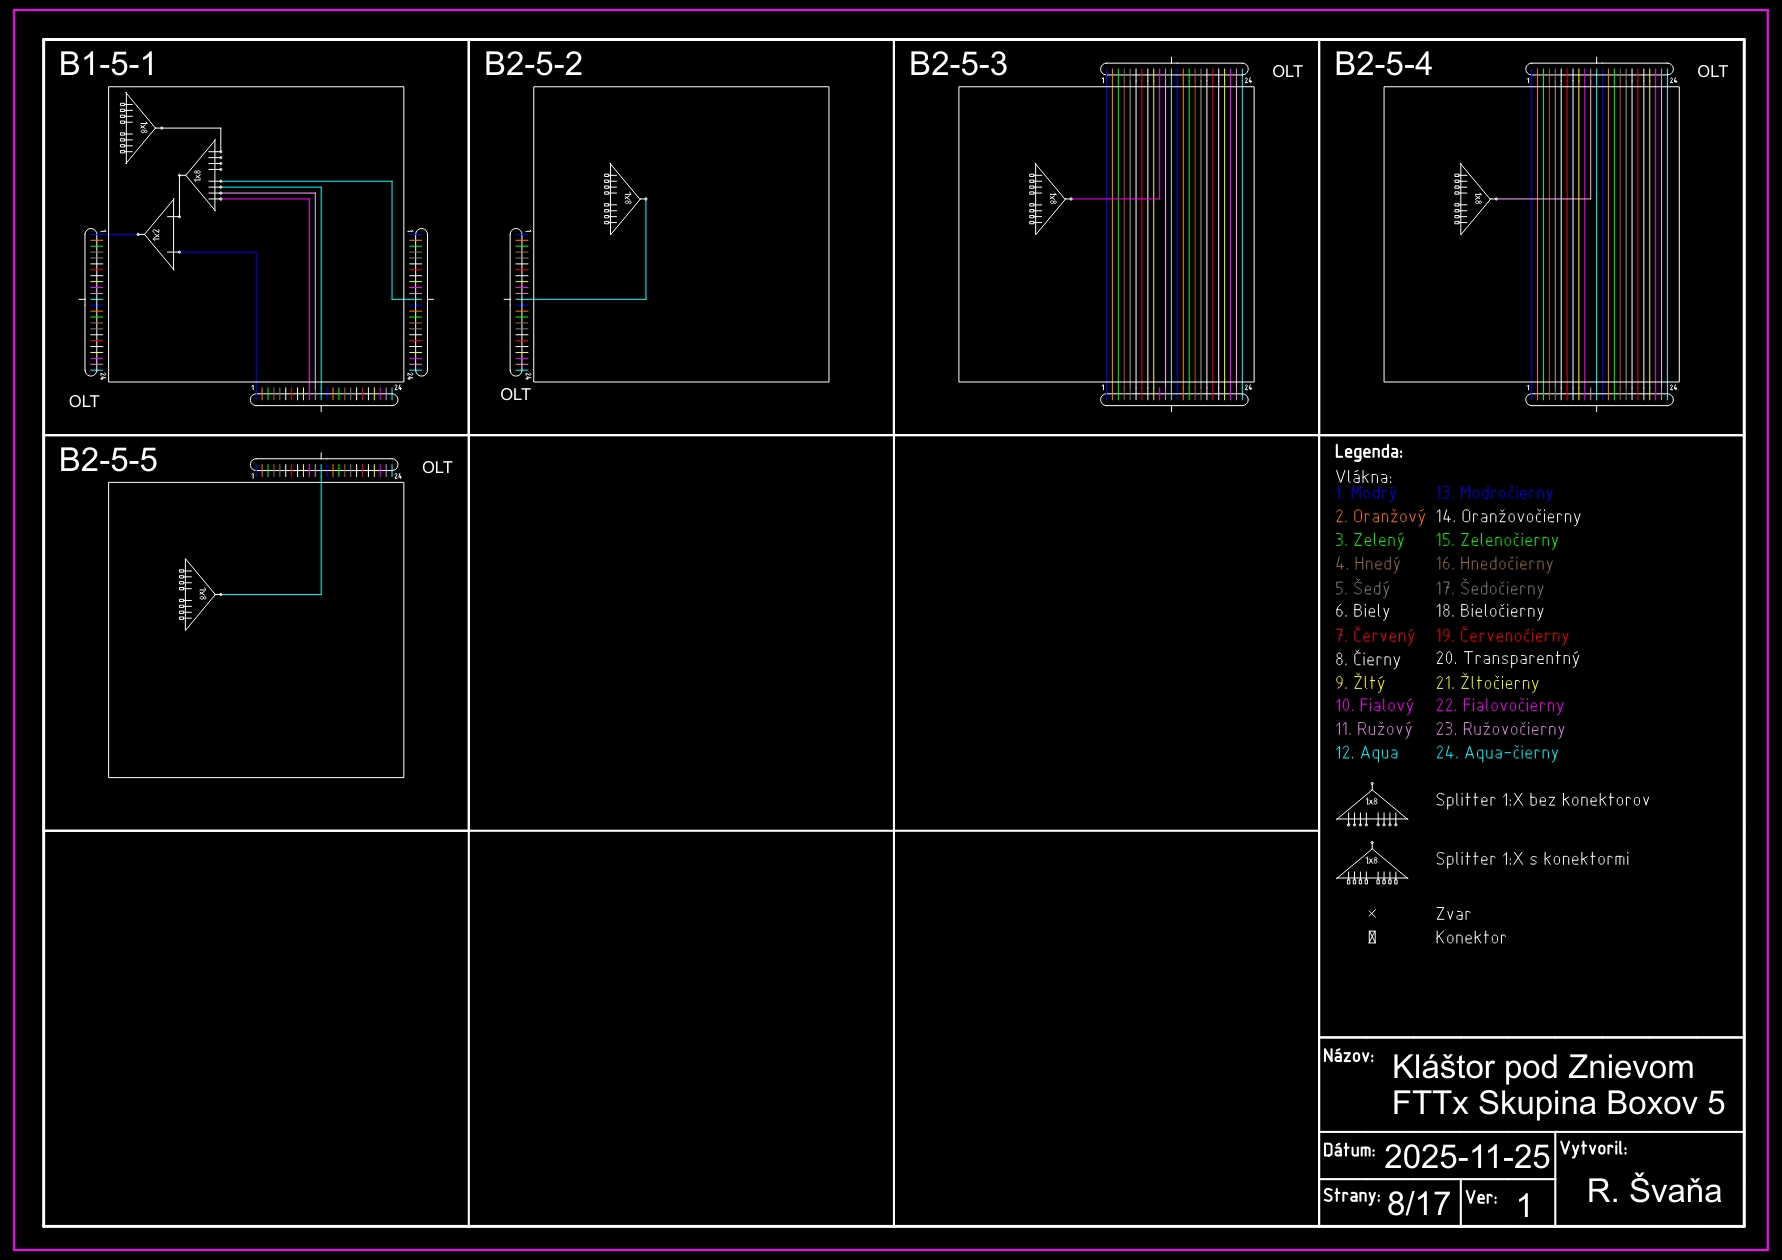Click the B1-5-1 box title

(x=108, y=64)
